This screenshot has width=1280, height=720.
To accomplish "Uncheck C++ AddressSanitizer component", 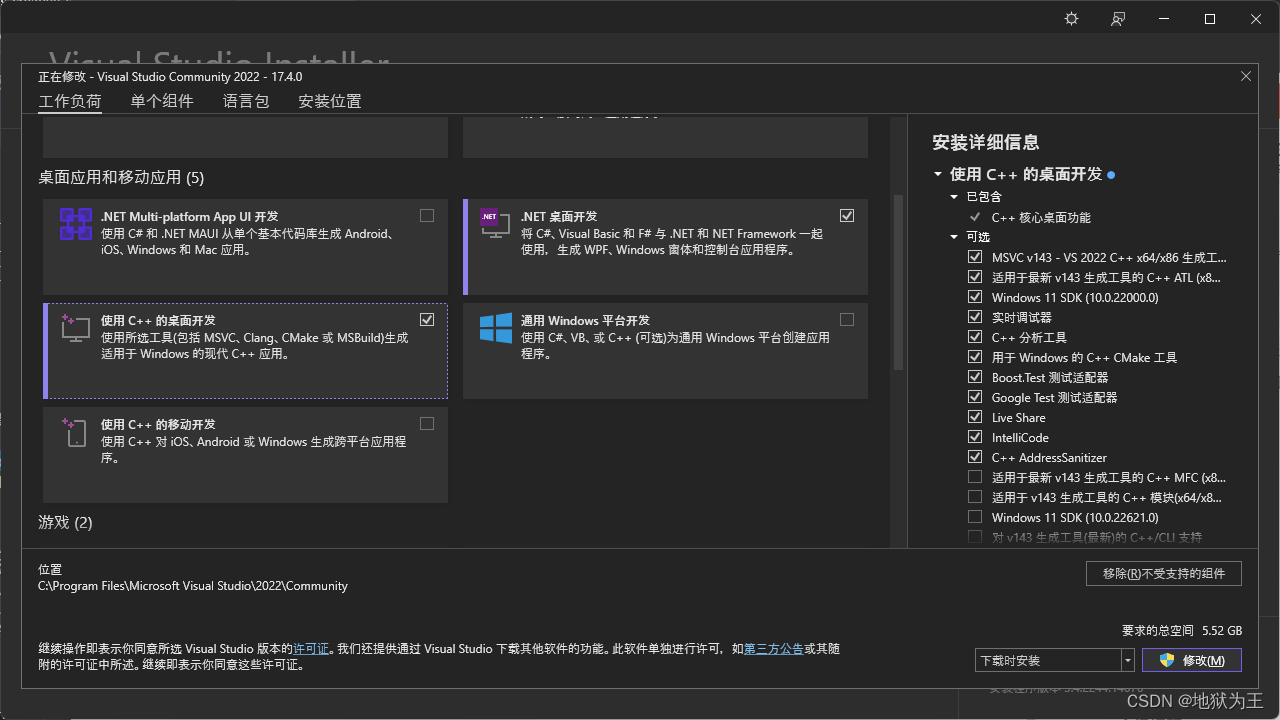I will 975,457.
